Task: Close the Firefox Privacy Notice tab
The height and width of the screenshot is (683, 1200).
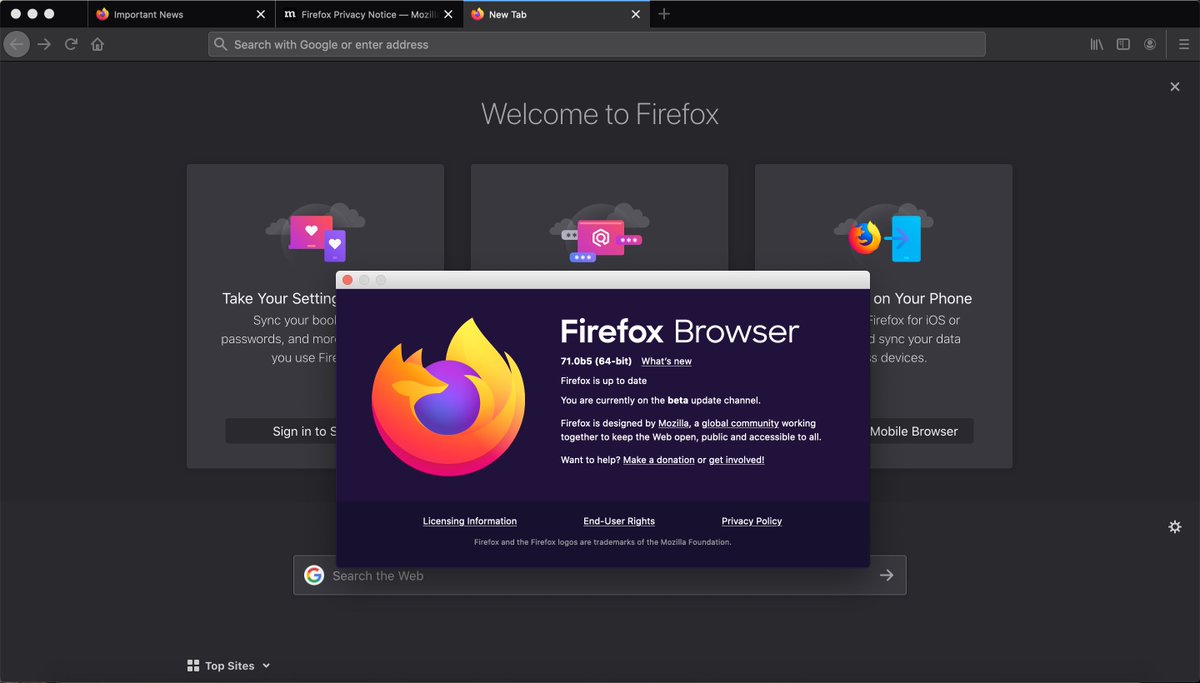Action: pos(448,15)
